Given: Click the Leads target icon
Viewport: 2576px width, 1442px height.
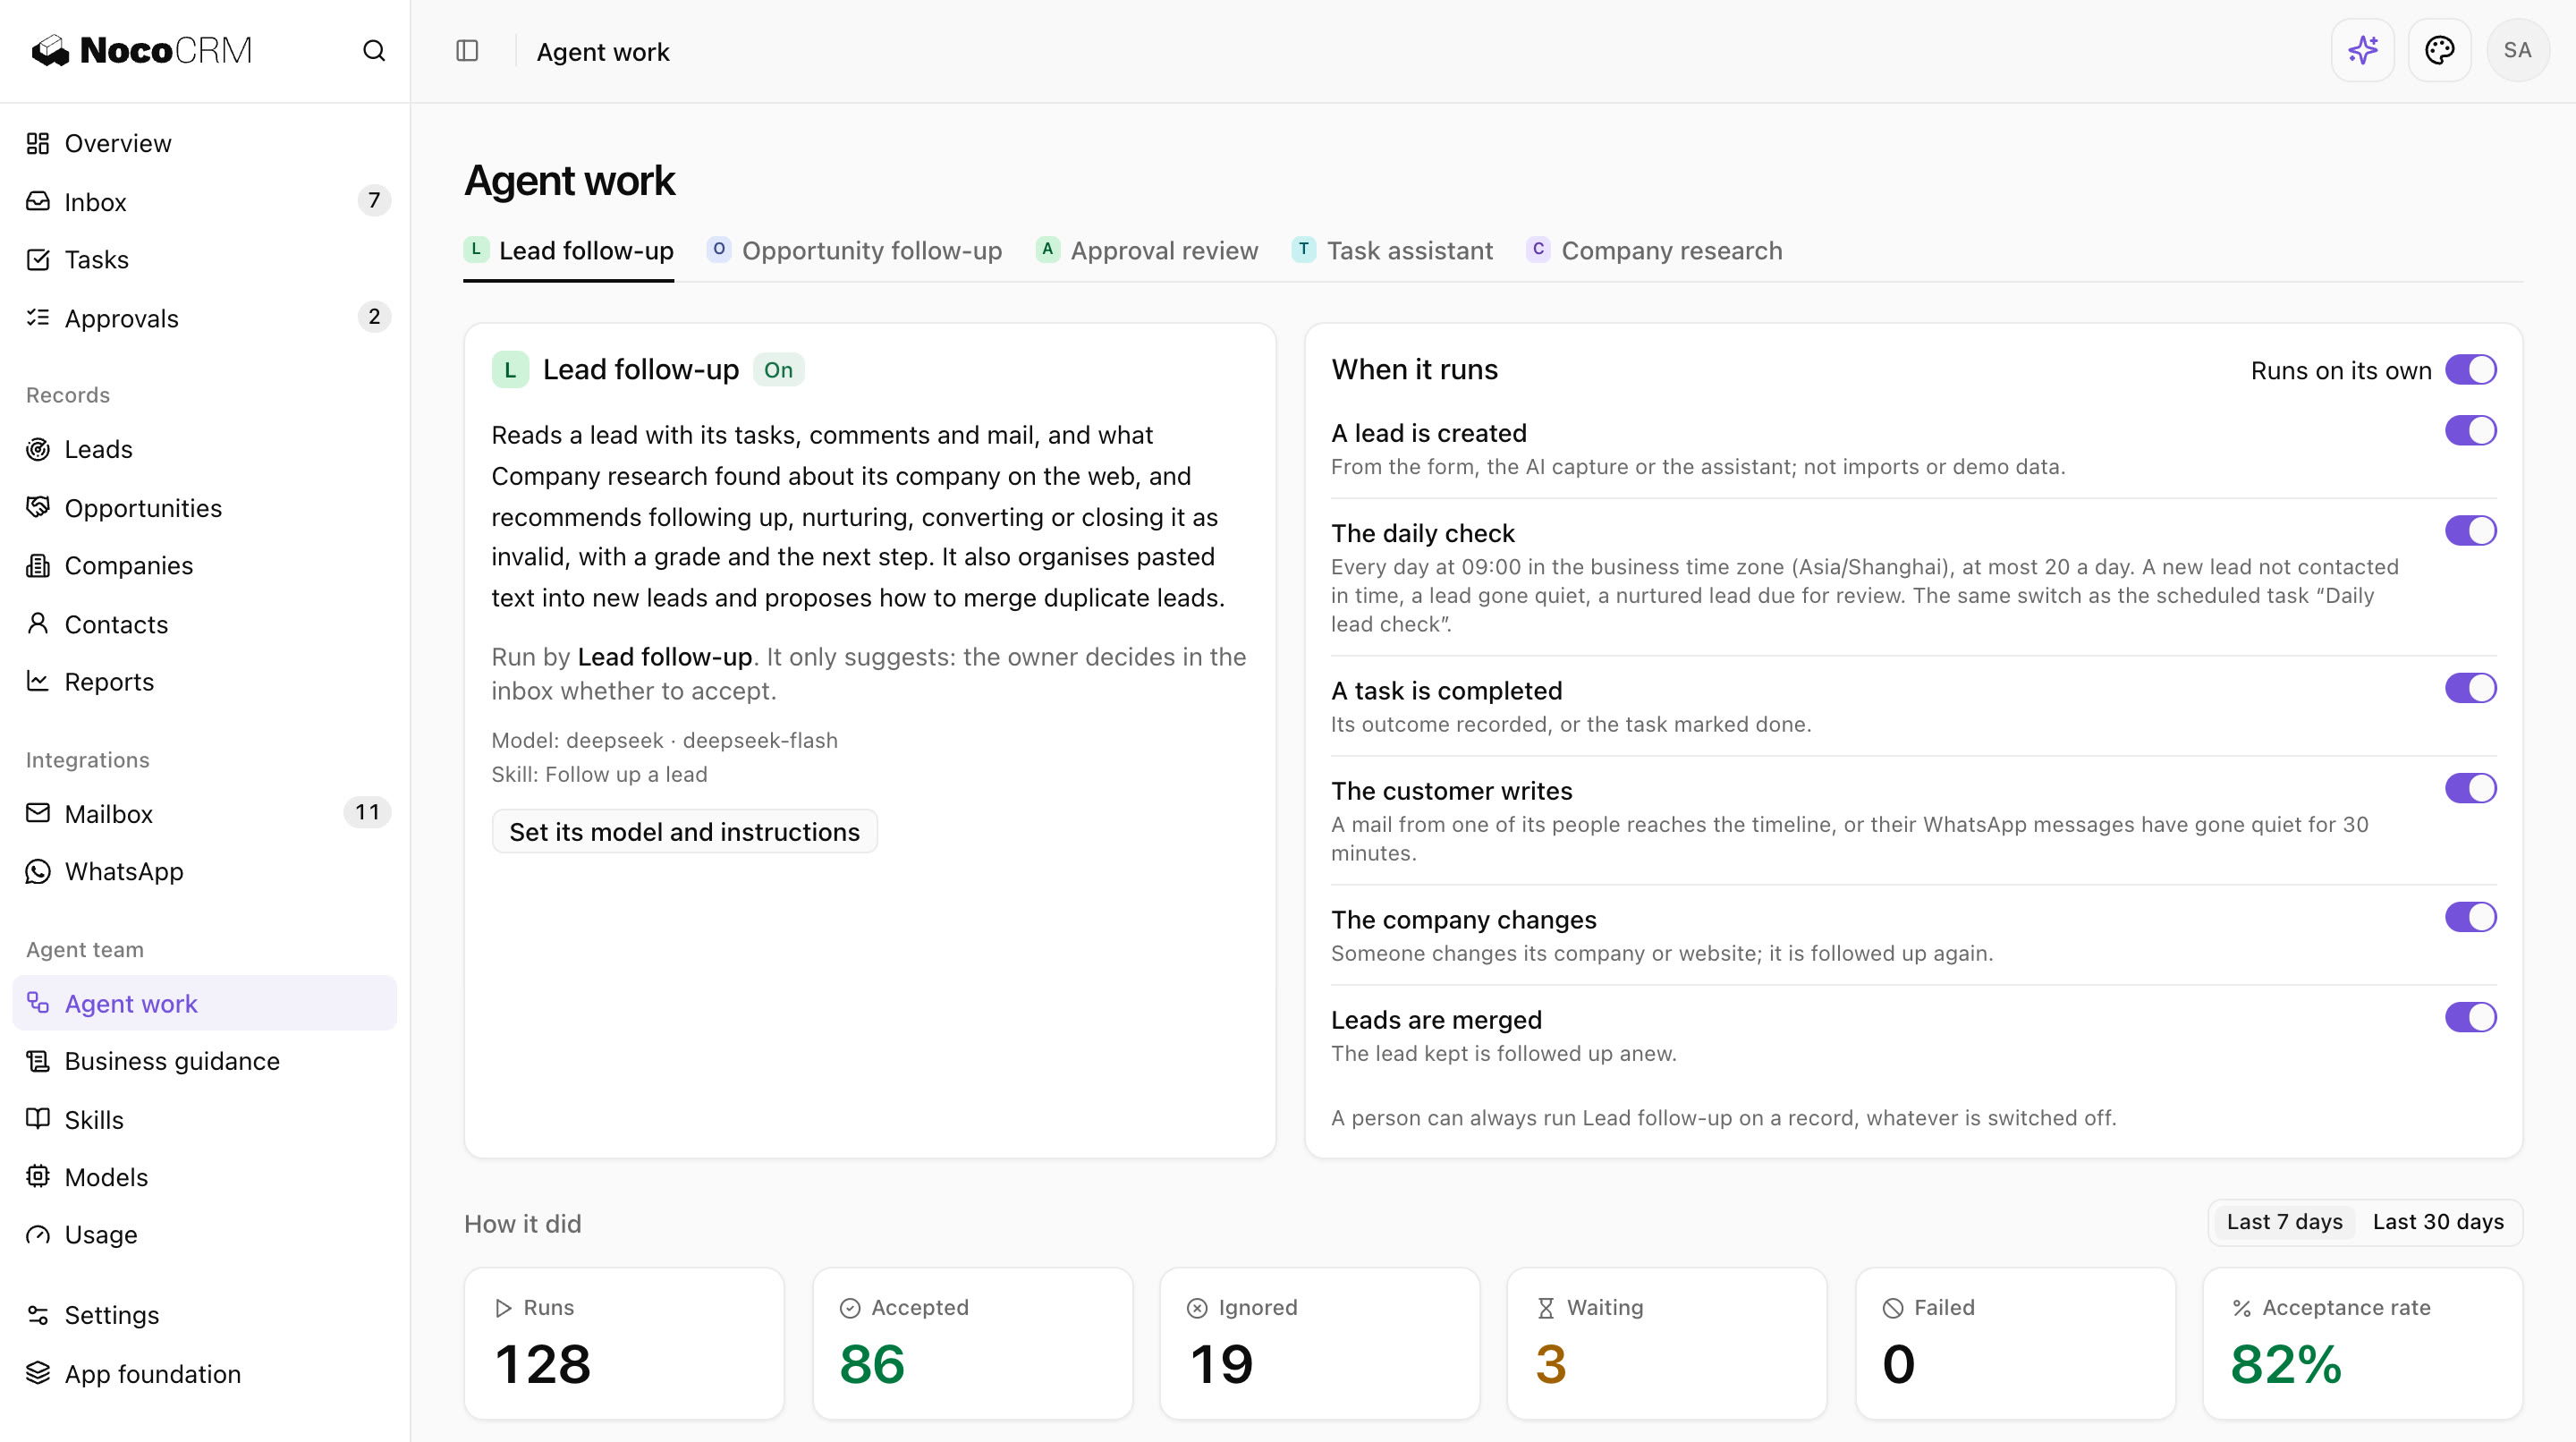Looking at the screenshot, I should coord(38,450).
